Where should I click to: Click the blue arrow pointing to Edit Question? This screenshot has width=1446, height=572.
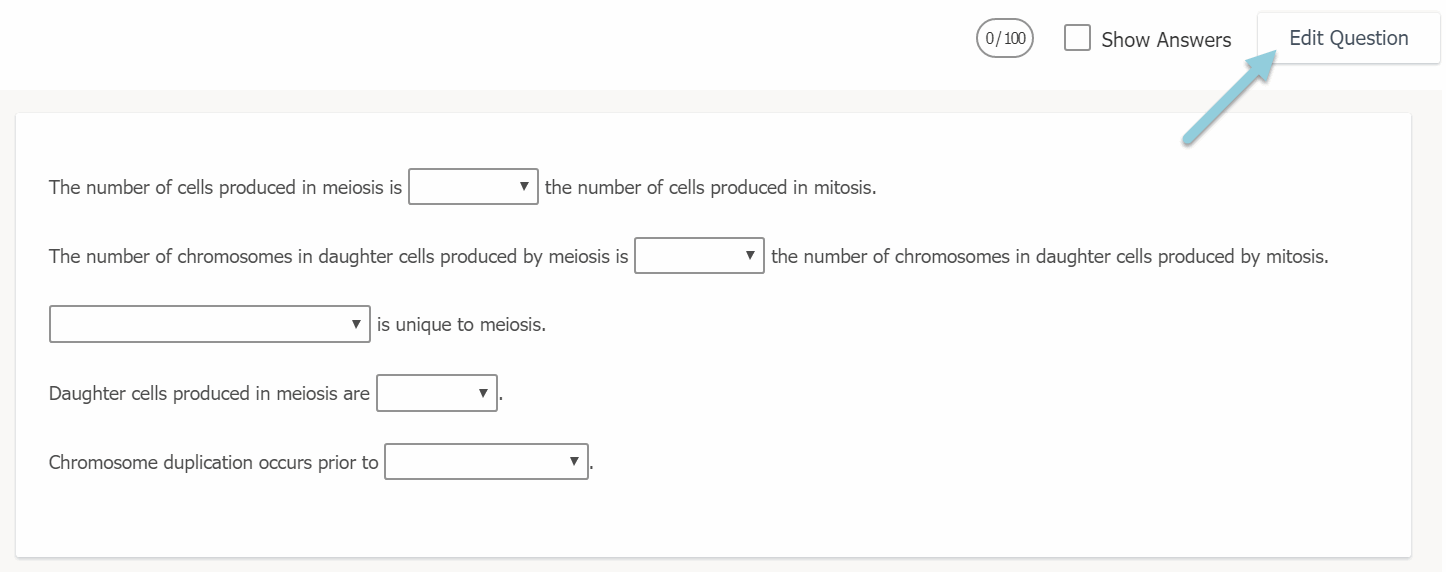1226,98
